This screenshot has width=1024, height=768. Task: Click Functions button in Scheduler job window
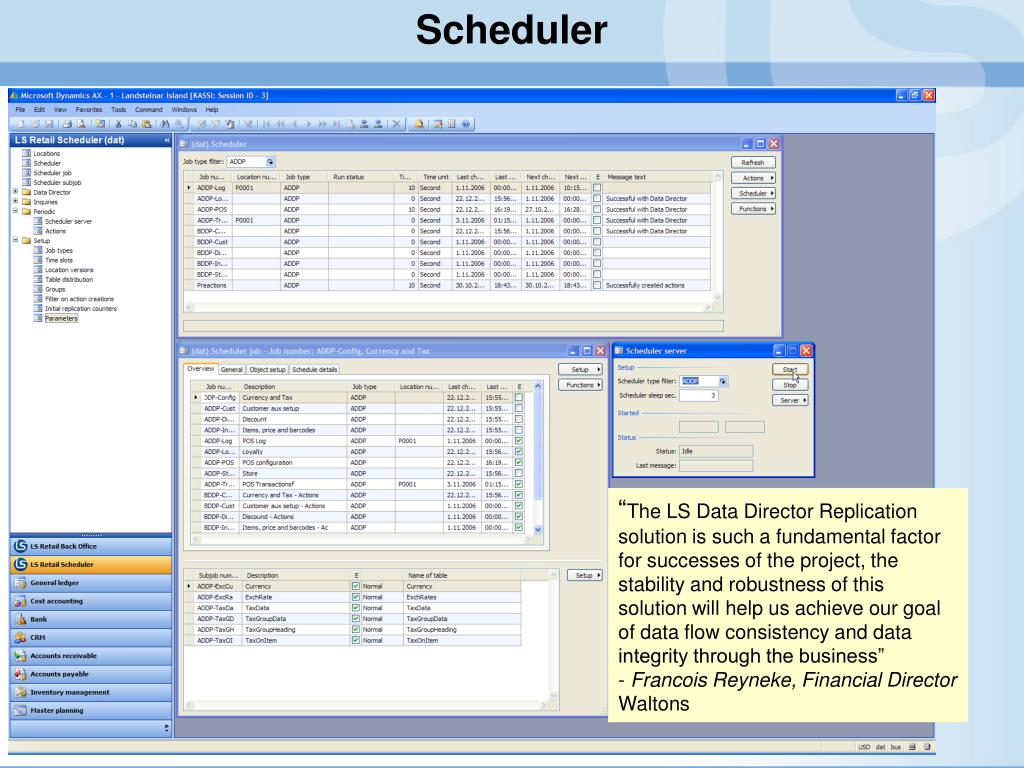coord(580,385)
